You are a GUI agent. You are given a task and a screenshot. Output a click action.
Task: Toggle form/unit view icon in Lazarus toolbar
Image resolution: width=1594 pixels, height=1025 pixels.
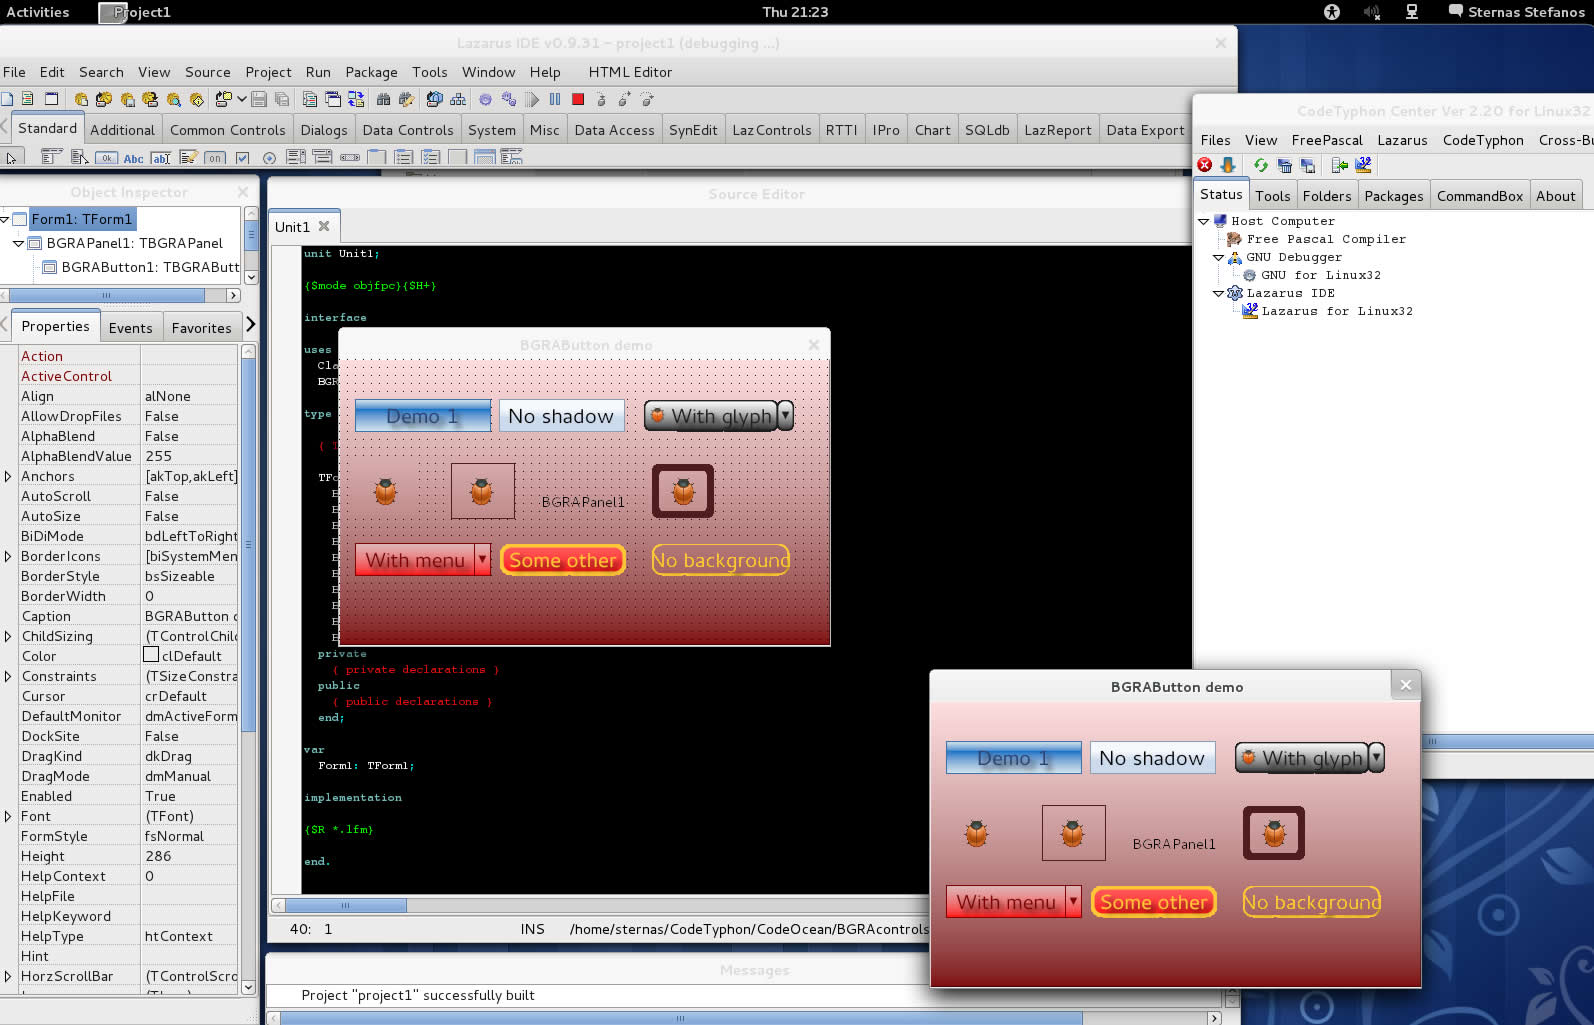pyautogui.click(x=356, y=99)
